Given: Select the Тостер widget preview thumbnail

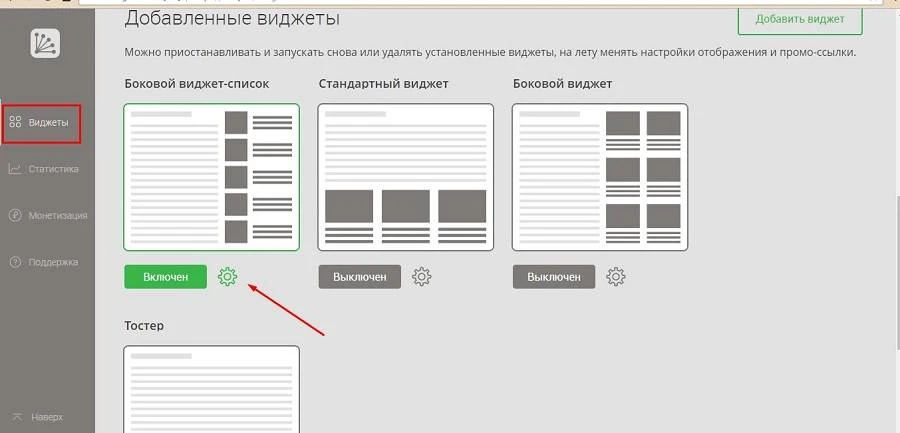Looking at the screenshot, I should click(211, 389).
